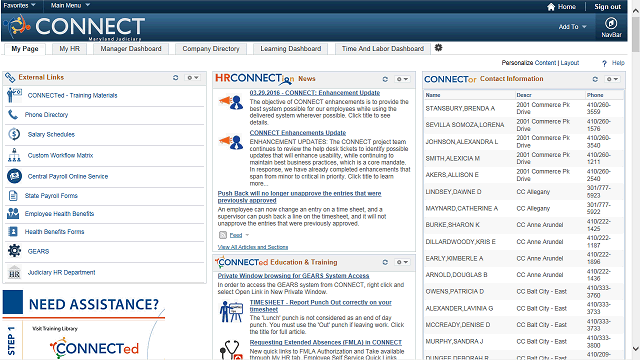
Task: Open CONNECTed Education & Training settings dropdown
Action: [x=402, y=262]
